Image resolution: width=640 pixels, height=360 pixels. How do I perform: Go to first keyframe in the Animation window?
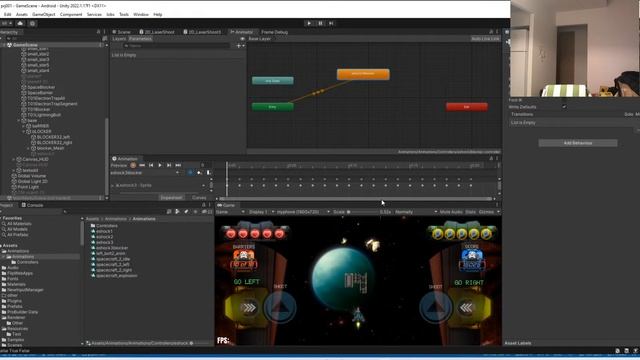[x=142, y=165]
